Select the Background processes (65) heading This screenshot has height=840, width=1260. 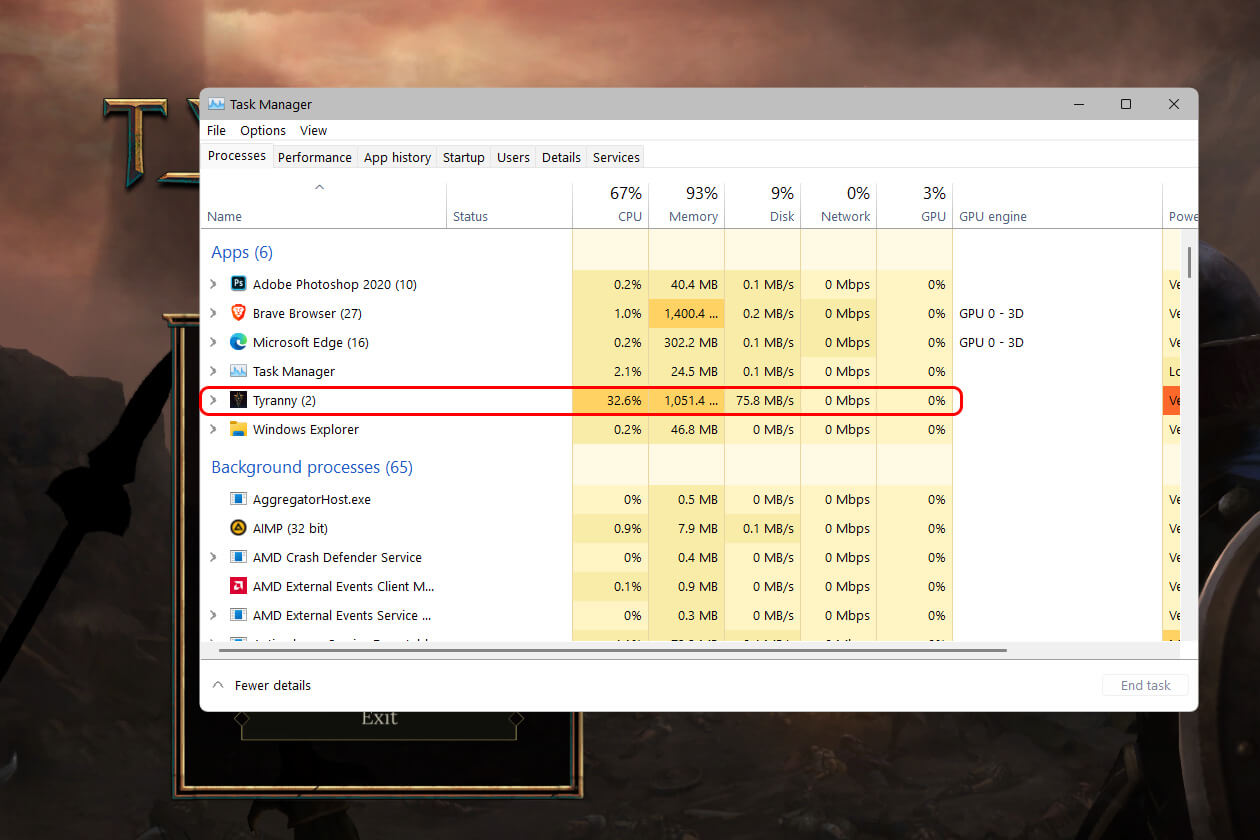coord(312,467)
